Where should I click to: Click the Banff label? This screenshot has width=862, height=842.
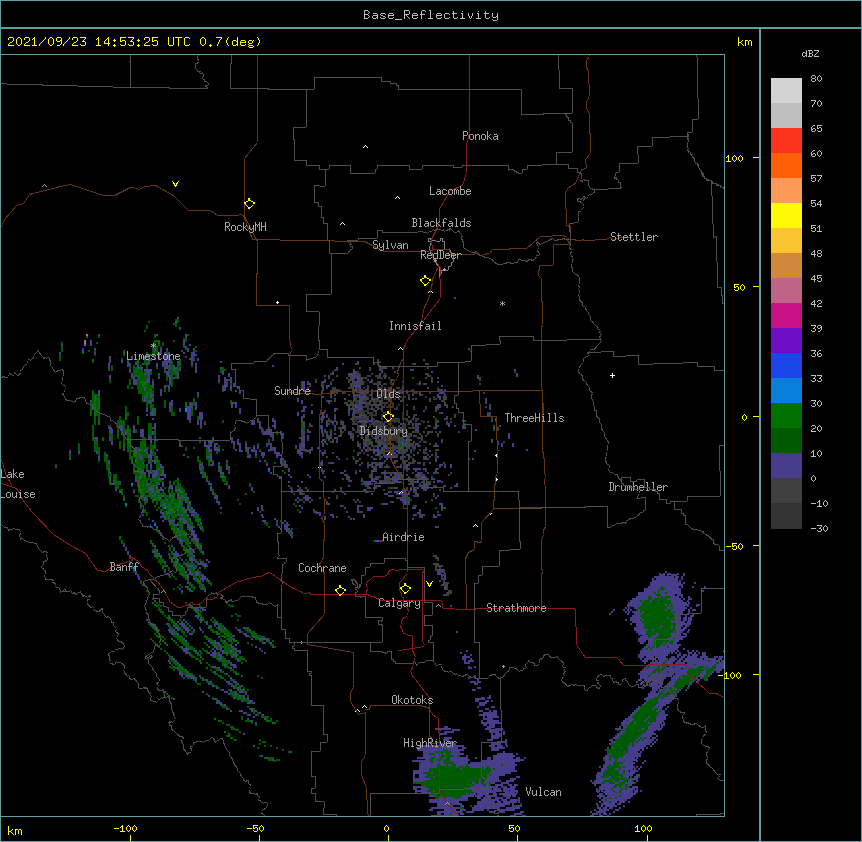click(x=124, y=567)
